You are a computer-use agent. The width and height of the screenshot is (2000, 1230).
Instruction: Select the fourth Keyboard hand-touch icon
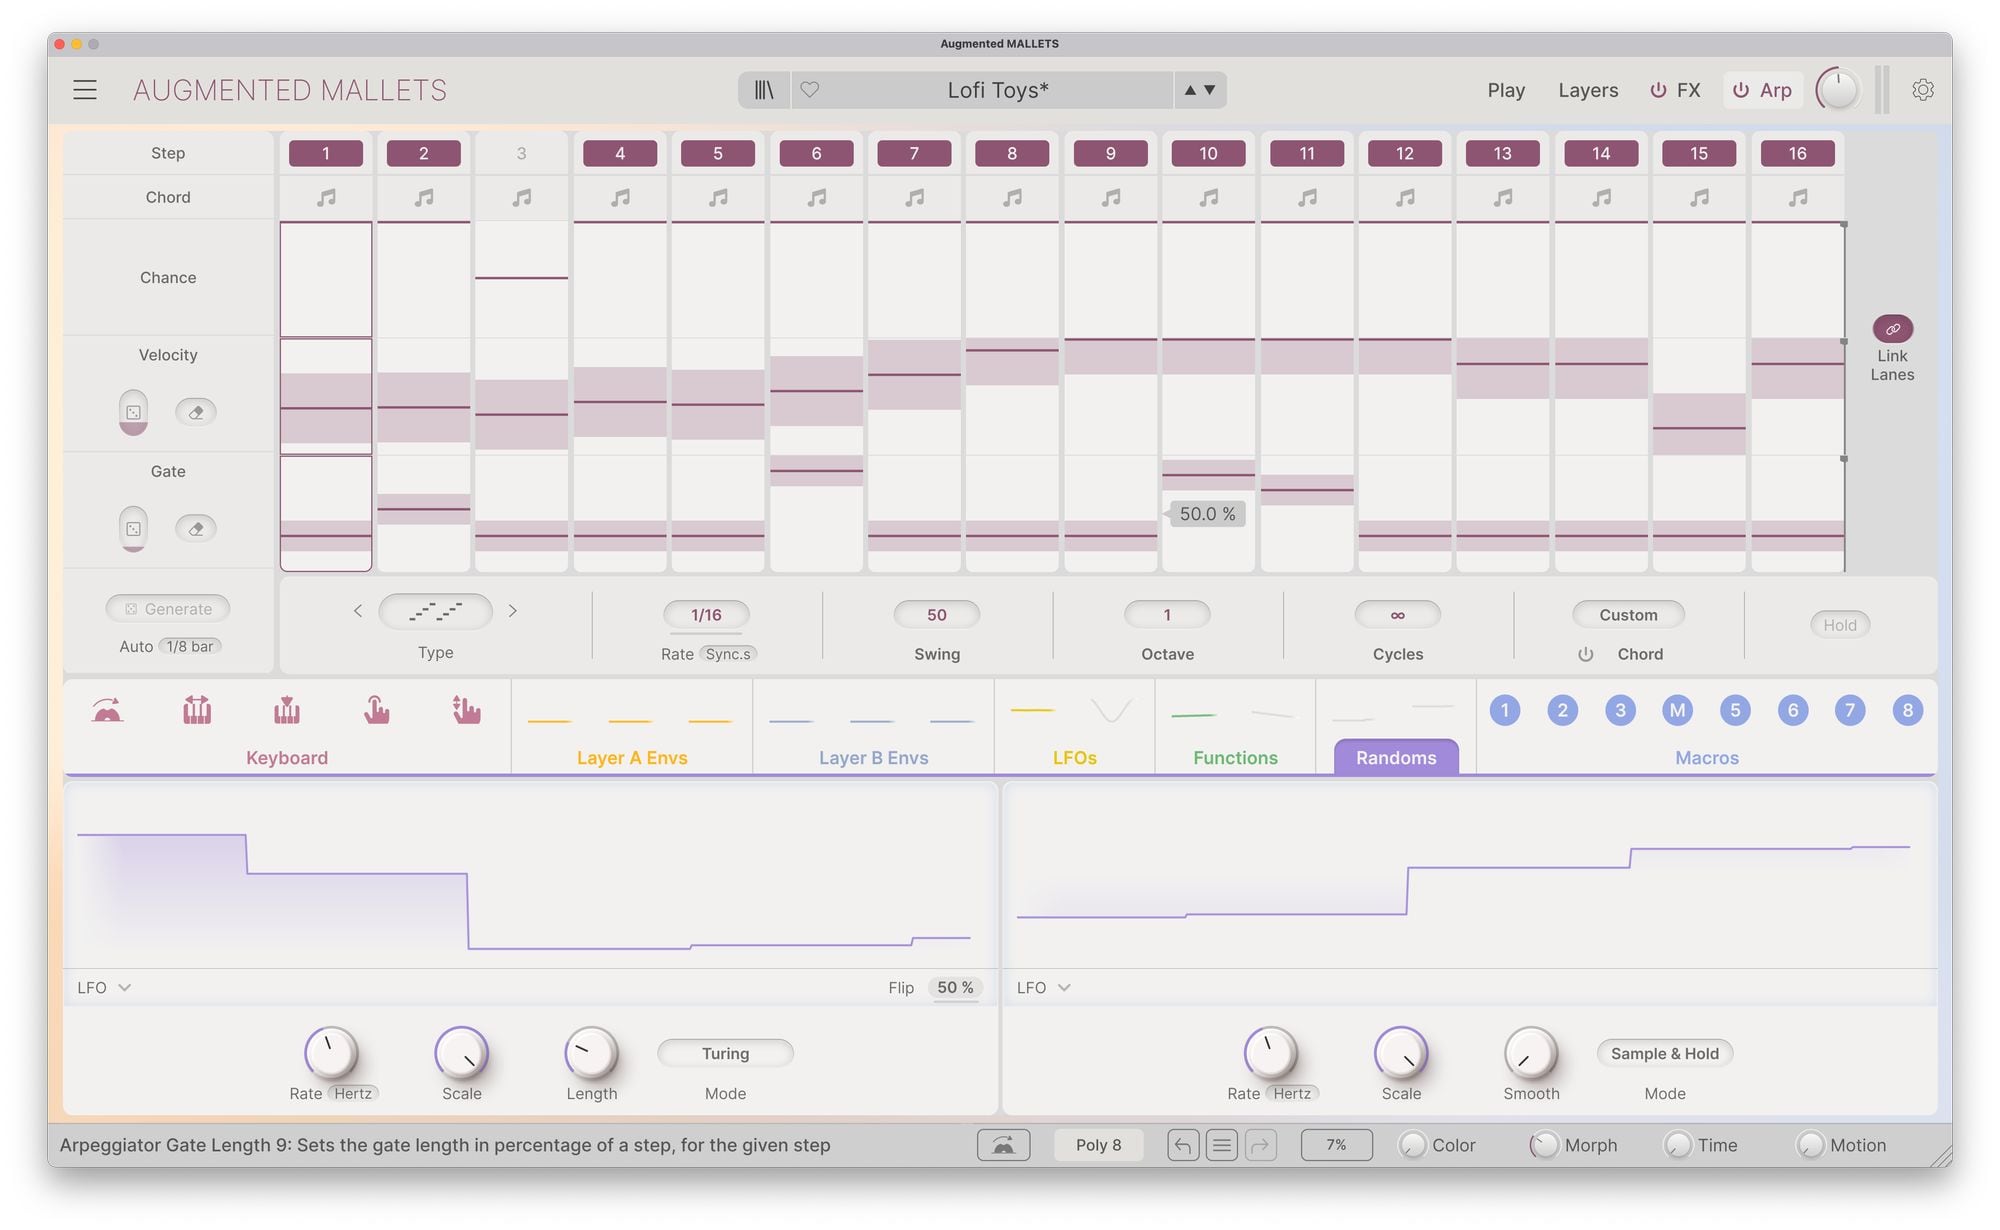click(x=376, y=711)
